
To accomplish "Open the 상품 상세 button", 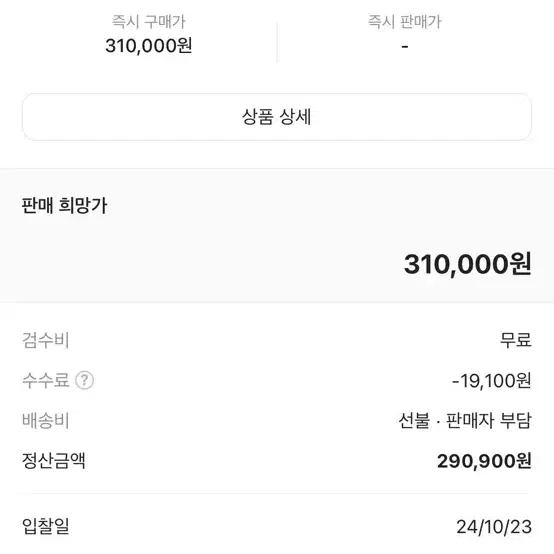I will click(277, 117).
